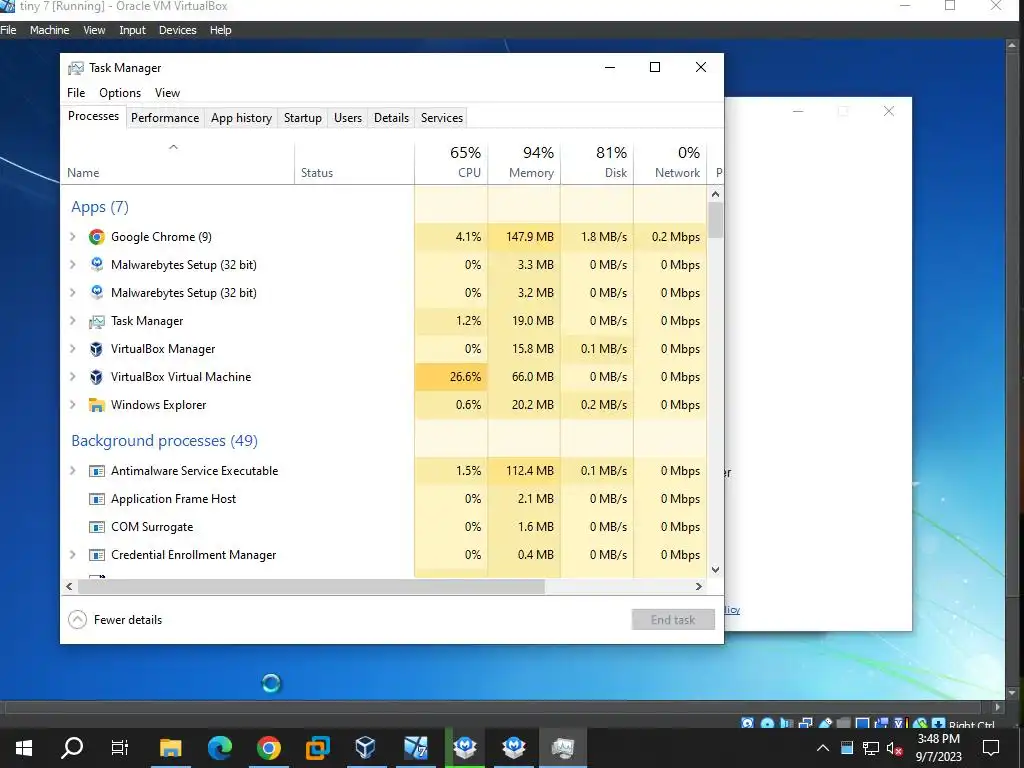
Task: Click the Google Chrome process icon
Action: click(97, 237)
